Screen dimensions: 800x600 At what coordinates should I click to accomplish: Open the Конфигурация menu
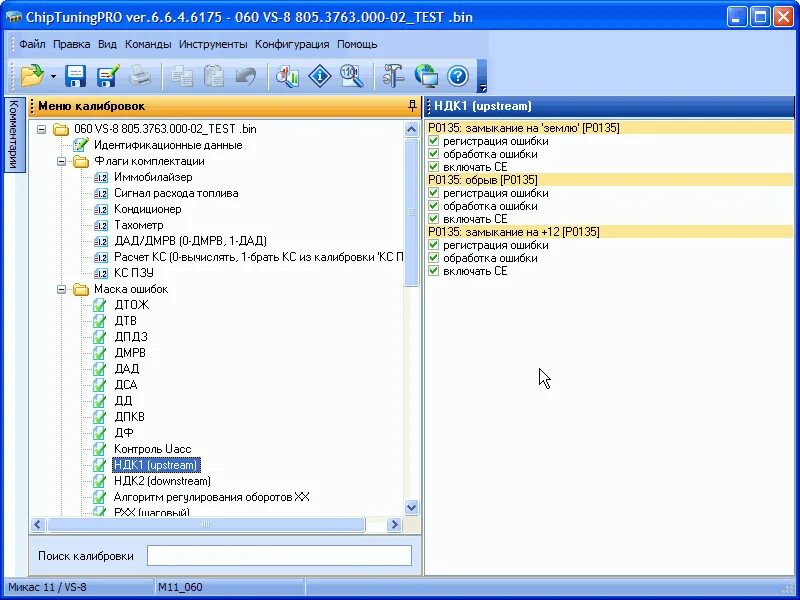pyautogui.click(x=292, y=44)
